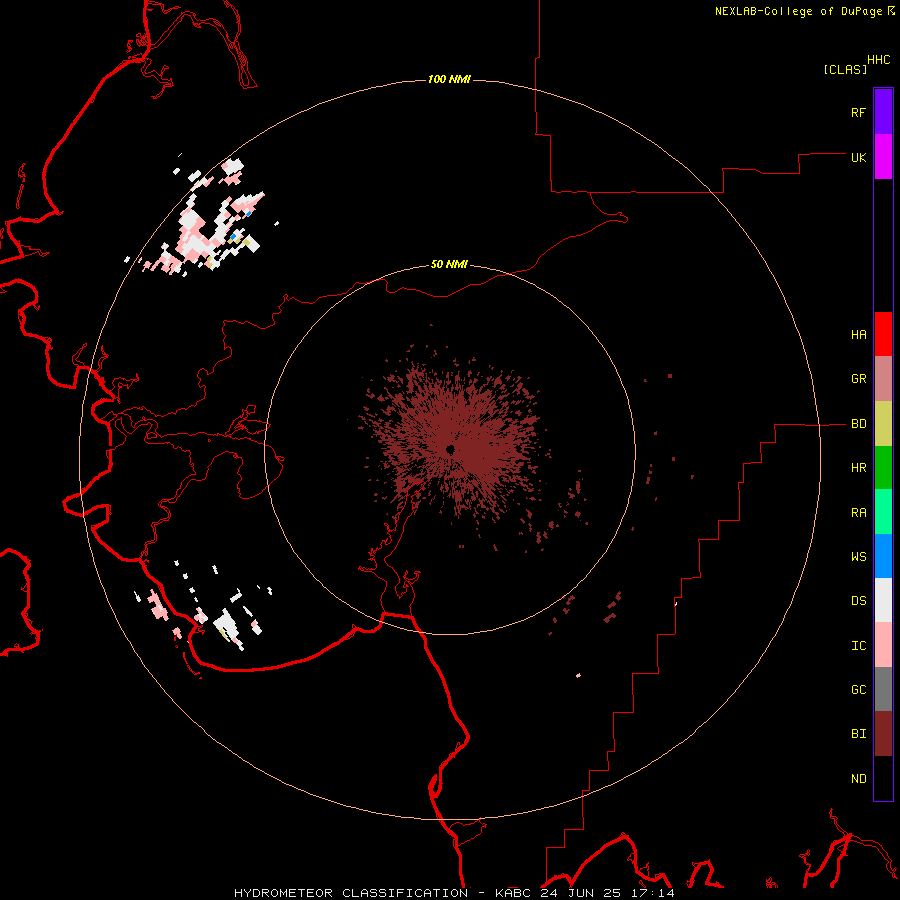This screenshot has height=900, width=900.
Task: Click the 50 NMI range ring label
Action: pyautogui.click(x=449, y=265)
